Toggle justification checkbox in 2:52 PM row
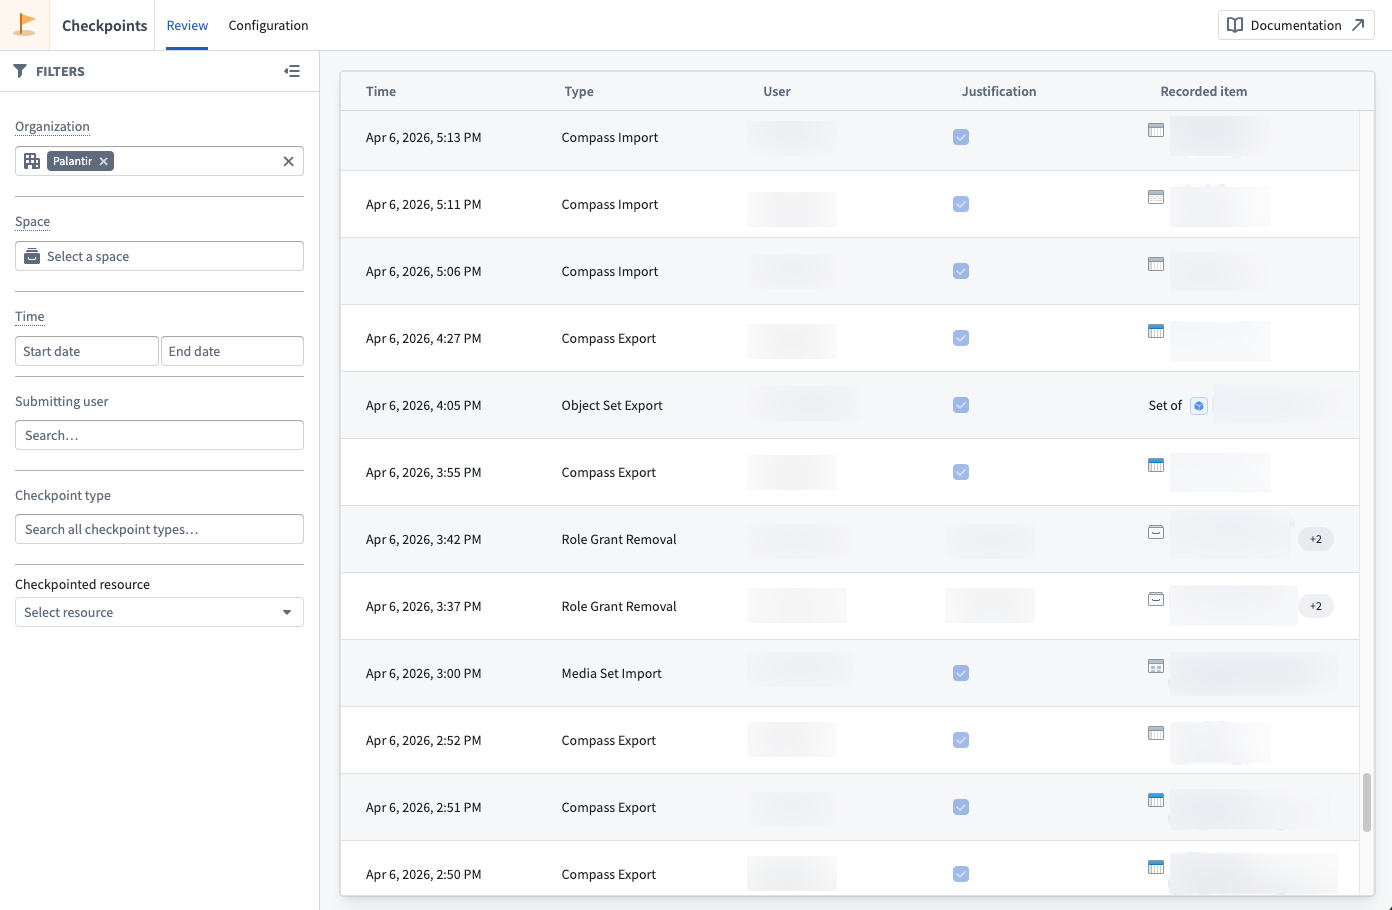 tap(961, 740)
